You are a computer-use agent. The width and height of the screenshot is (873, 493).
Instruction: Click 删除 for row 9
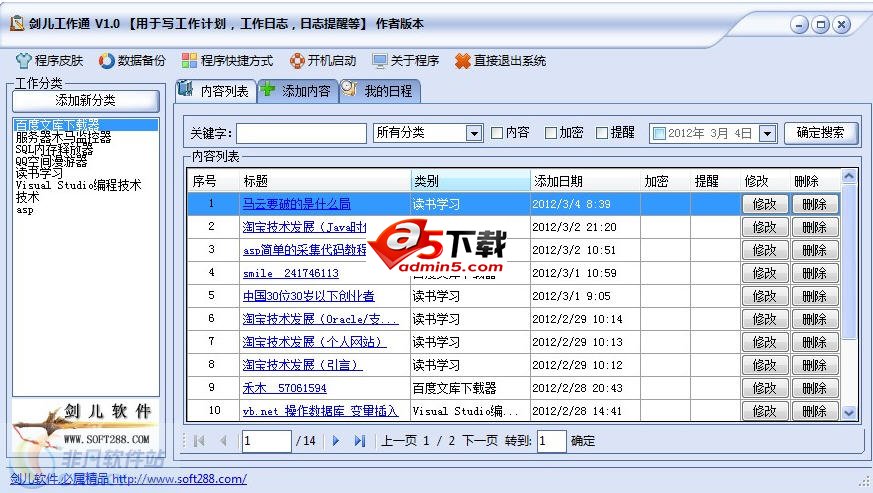815,388
